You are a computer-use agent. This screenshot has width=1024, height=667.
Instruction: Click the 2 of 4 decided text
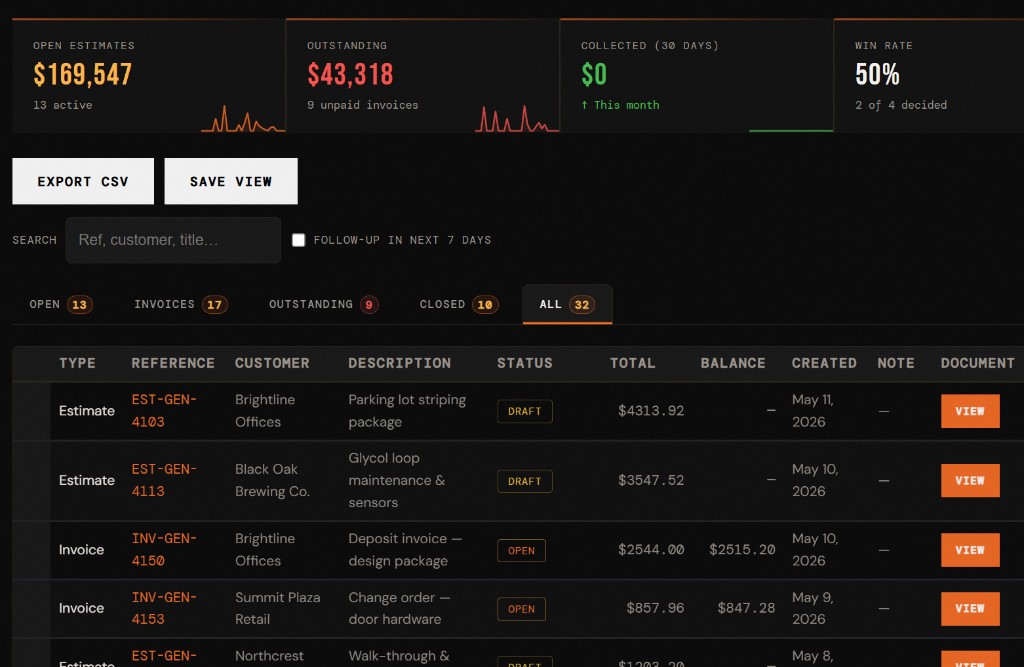[x=901, y=105]
